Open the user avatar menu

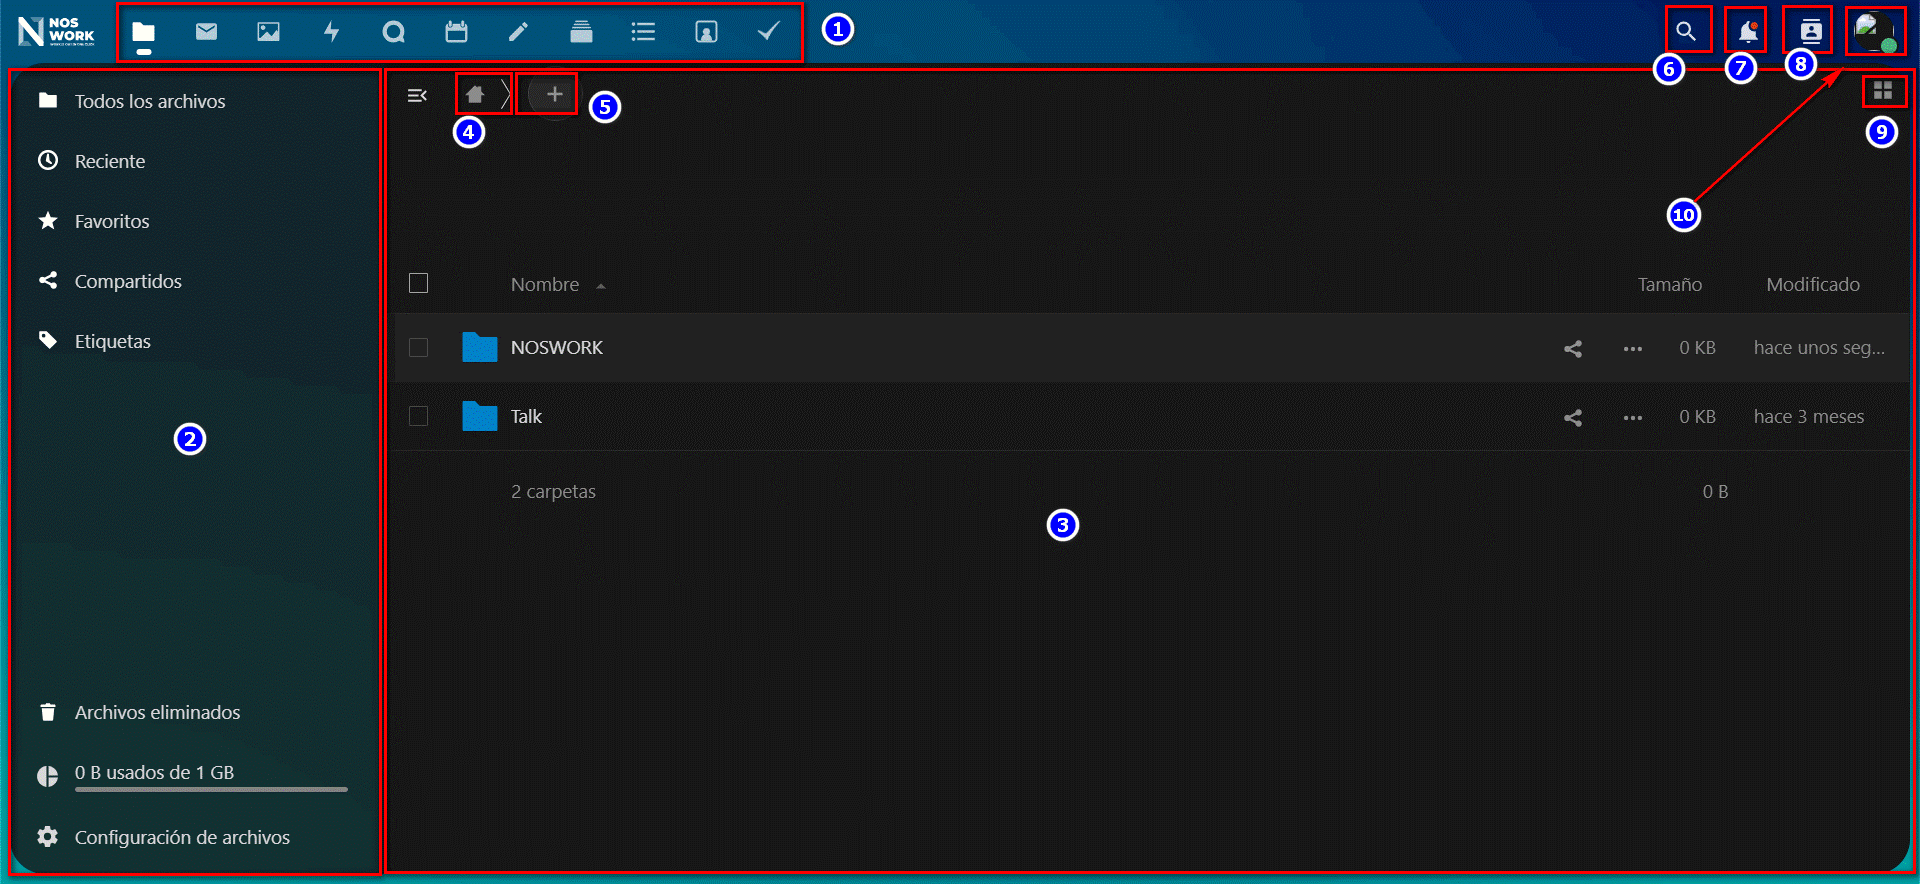tap(1874, 31)
